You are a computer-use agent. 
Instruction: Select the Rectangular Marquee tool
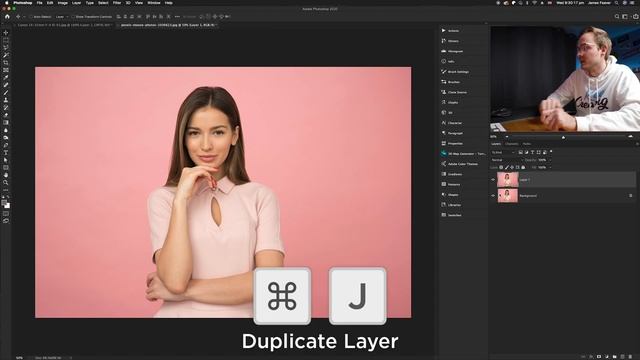click(6, 40)
